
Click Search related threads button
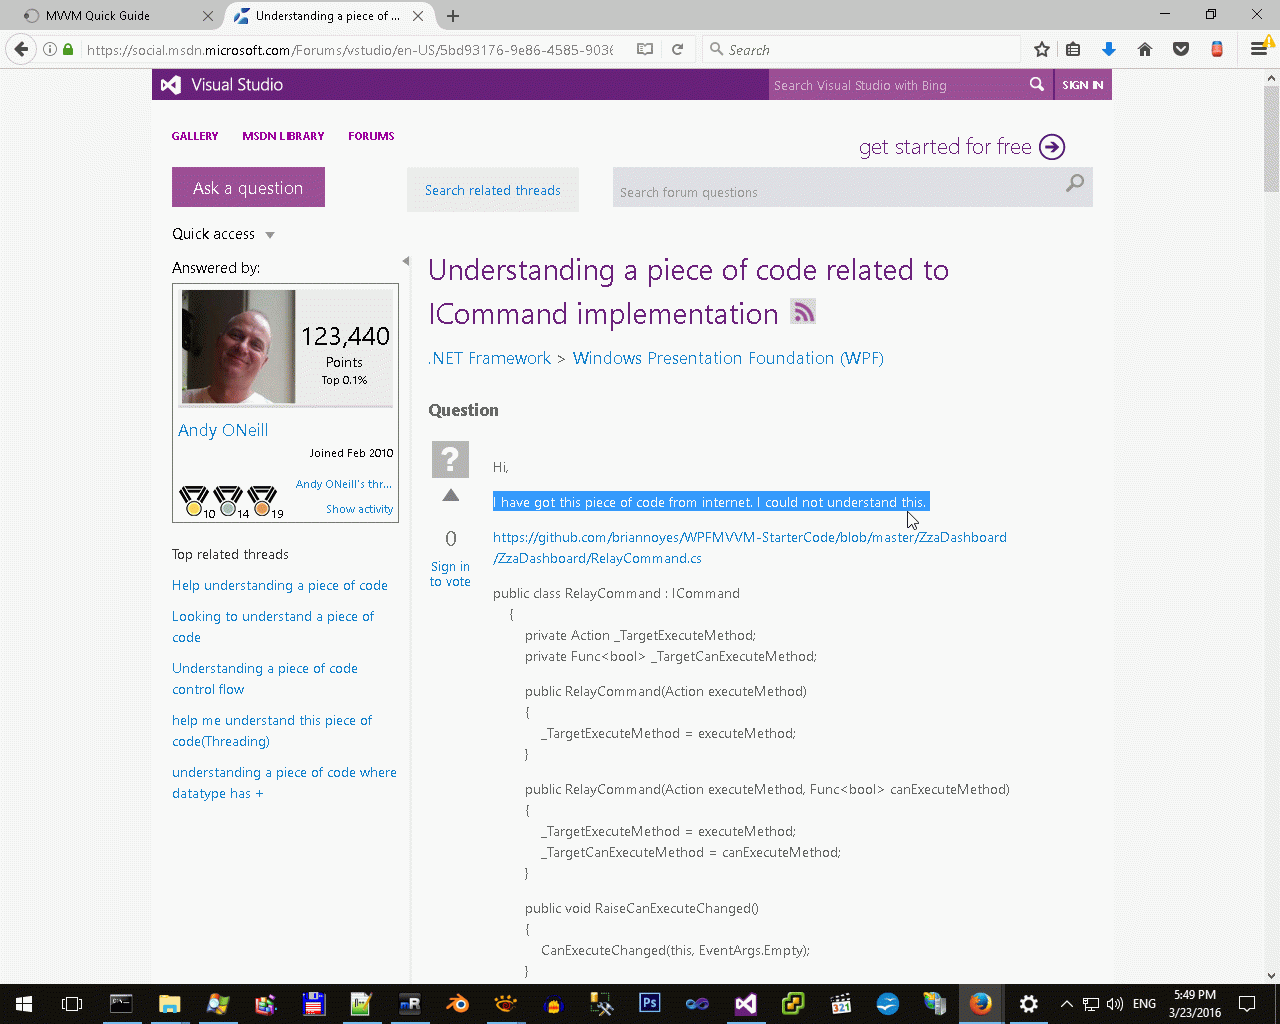(x=493, y=190)
